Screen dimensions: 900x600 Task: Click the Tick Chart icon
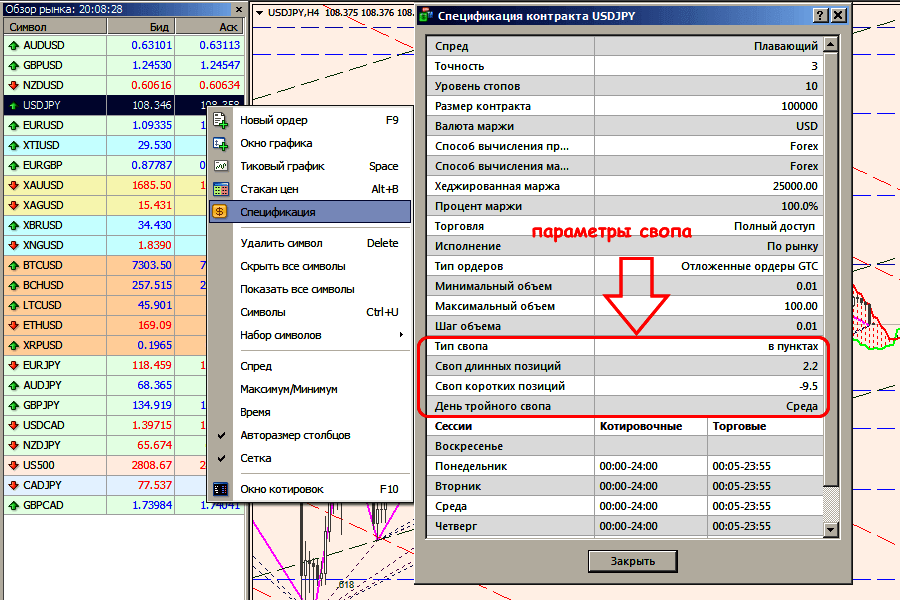click(221, 166)
